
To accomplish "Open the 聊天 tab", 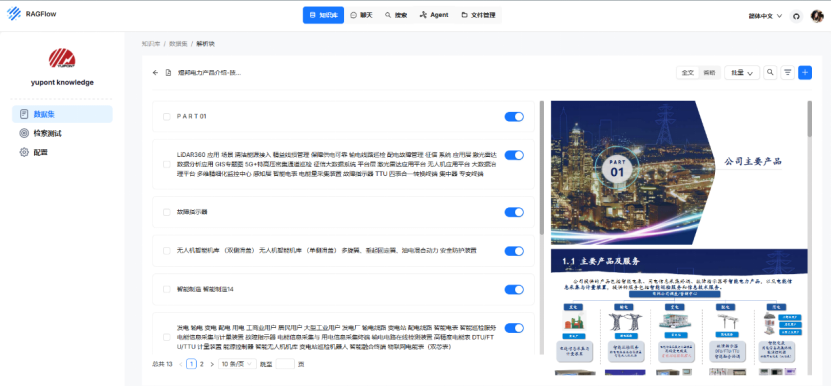I will pos(361,15).
